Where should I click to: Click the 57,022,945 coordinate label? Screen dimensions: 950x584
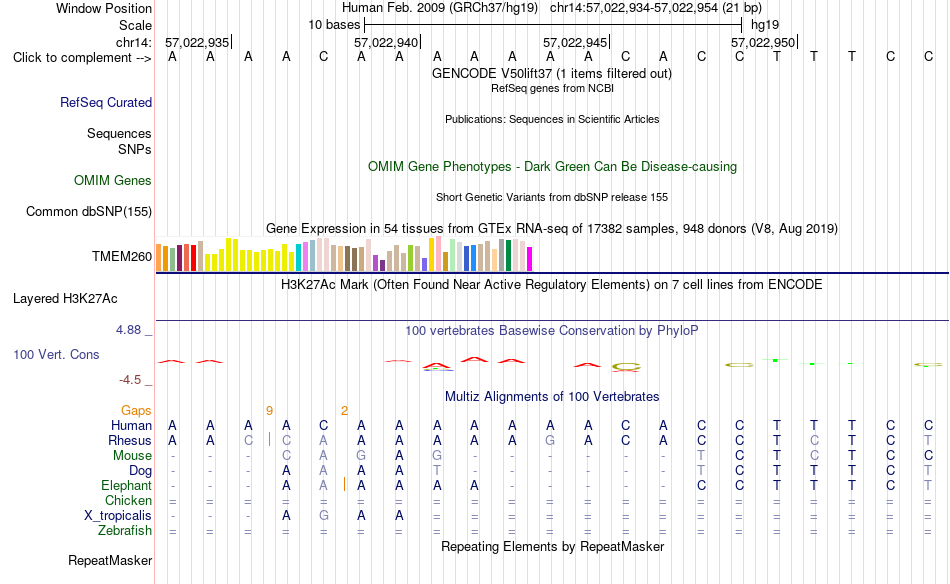click(x=575, y=42)
